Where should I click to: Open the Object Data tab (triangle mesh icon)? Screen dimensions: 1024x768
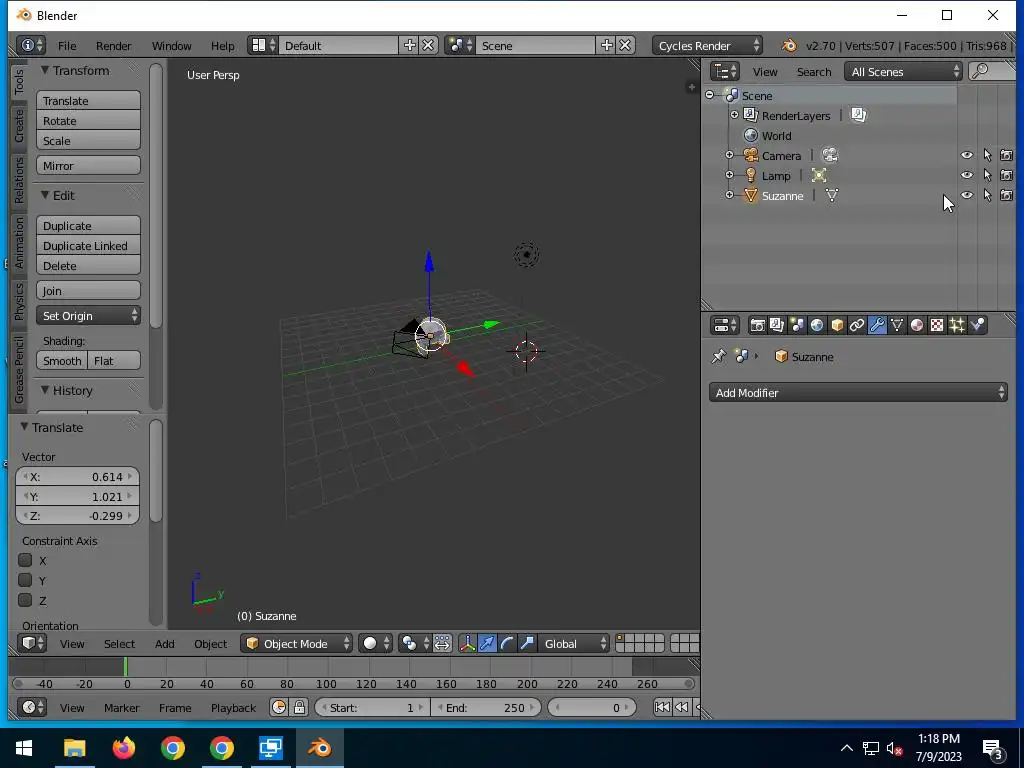(x=897, y=325)
